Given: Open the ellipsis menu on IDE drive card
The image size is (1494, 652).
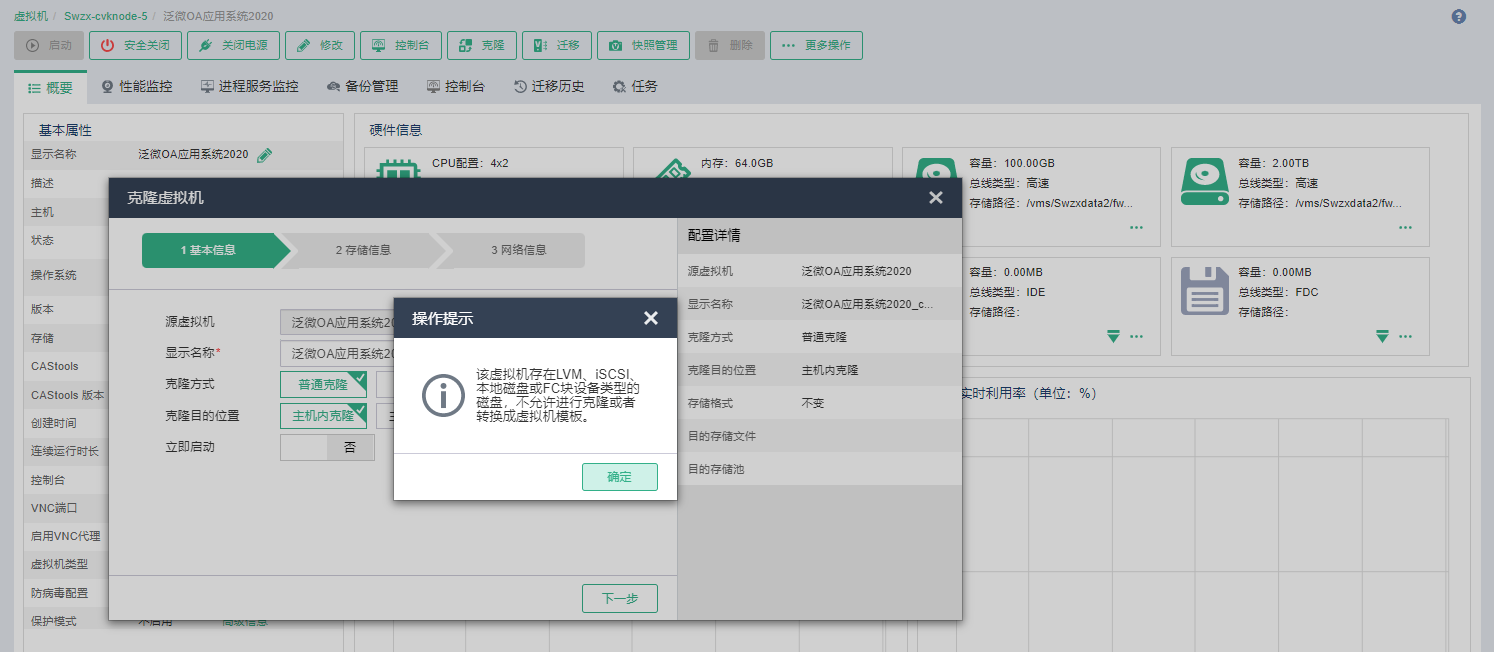Looking at the screenshot, I should pos(1136,336).
